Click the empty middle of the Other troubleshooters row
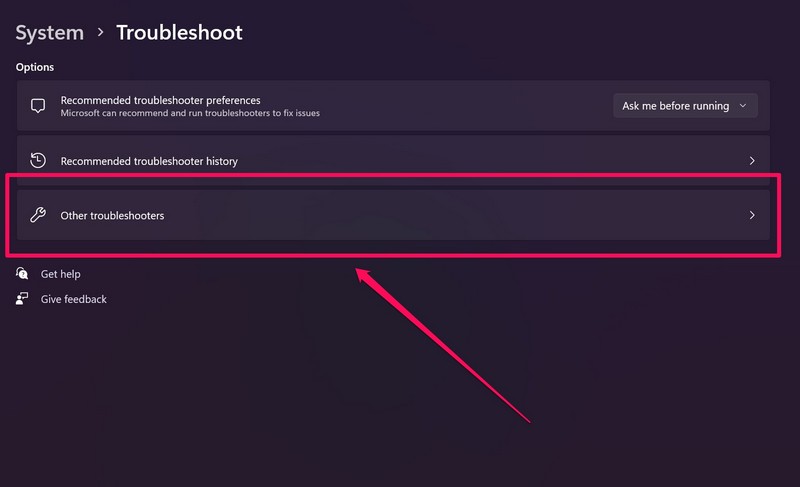This screenshot has width=800, height=487. click(450, 215)
